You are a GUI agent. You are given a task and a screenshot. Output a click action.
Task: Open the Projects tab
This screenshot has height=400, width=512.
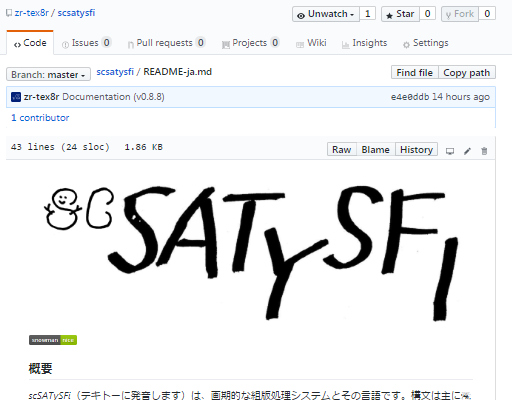(250, 43)
